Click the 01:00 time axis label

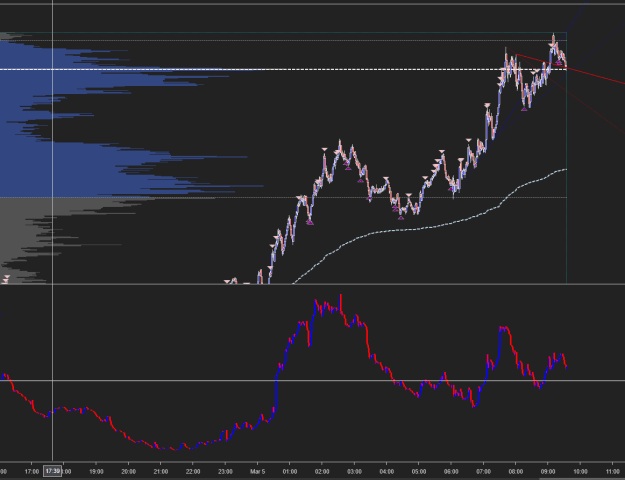tap(290, 472)
